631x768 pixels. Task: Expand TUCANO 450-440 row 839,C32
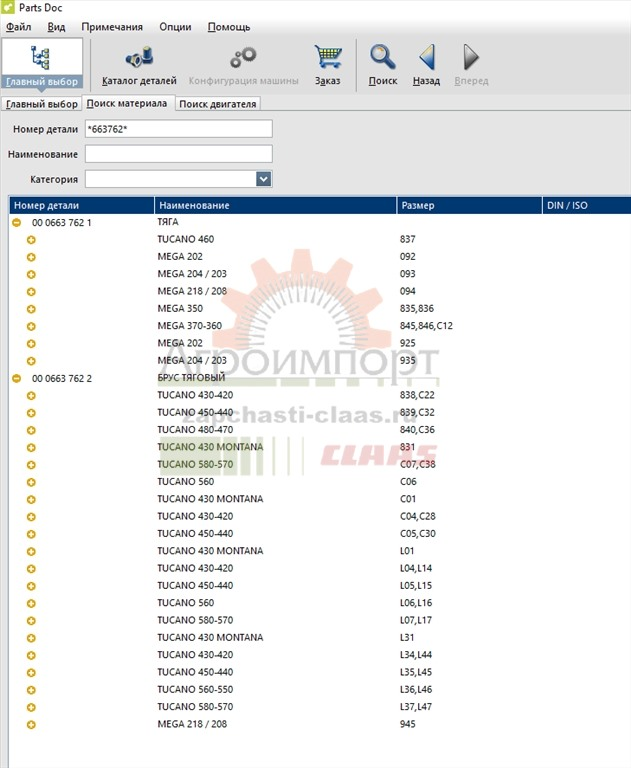pyautogui.click(x=31, y=413)
